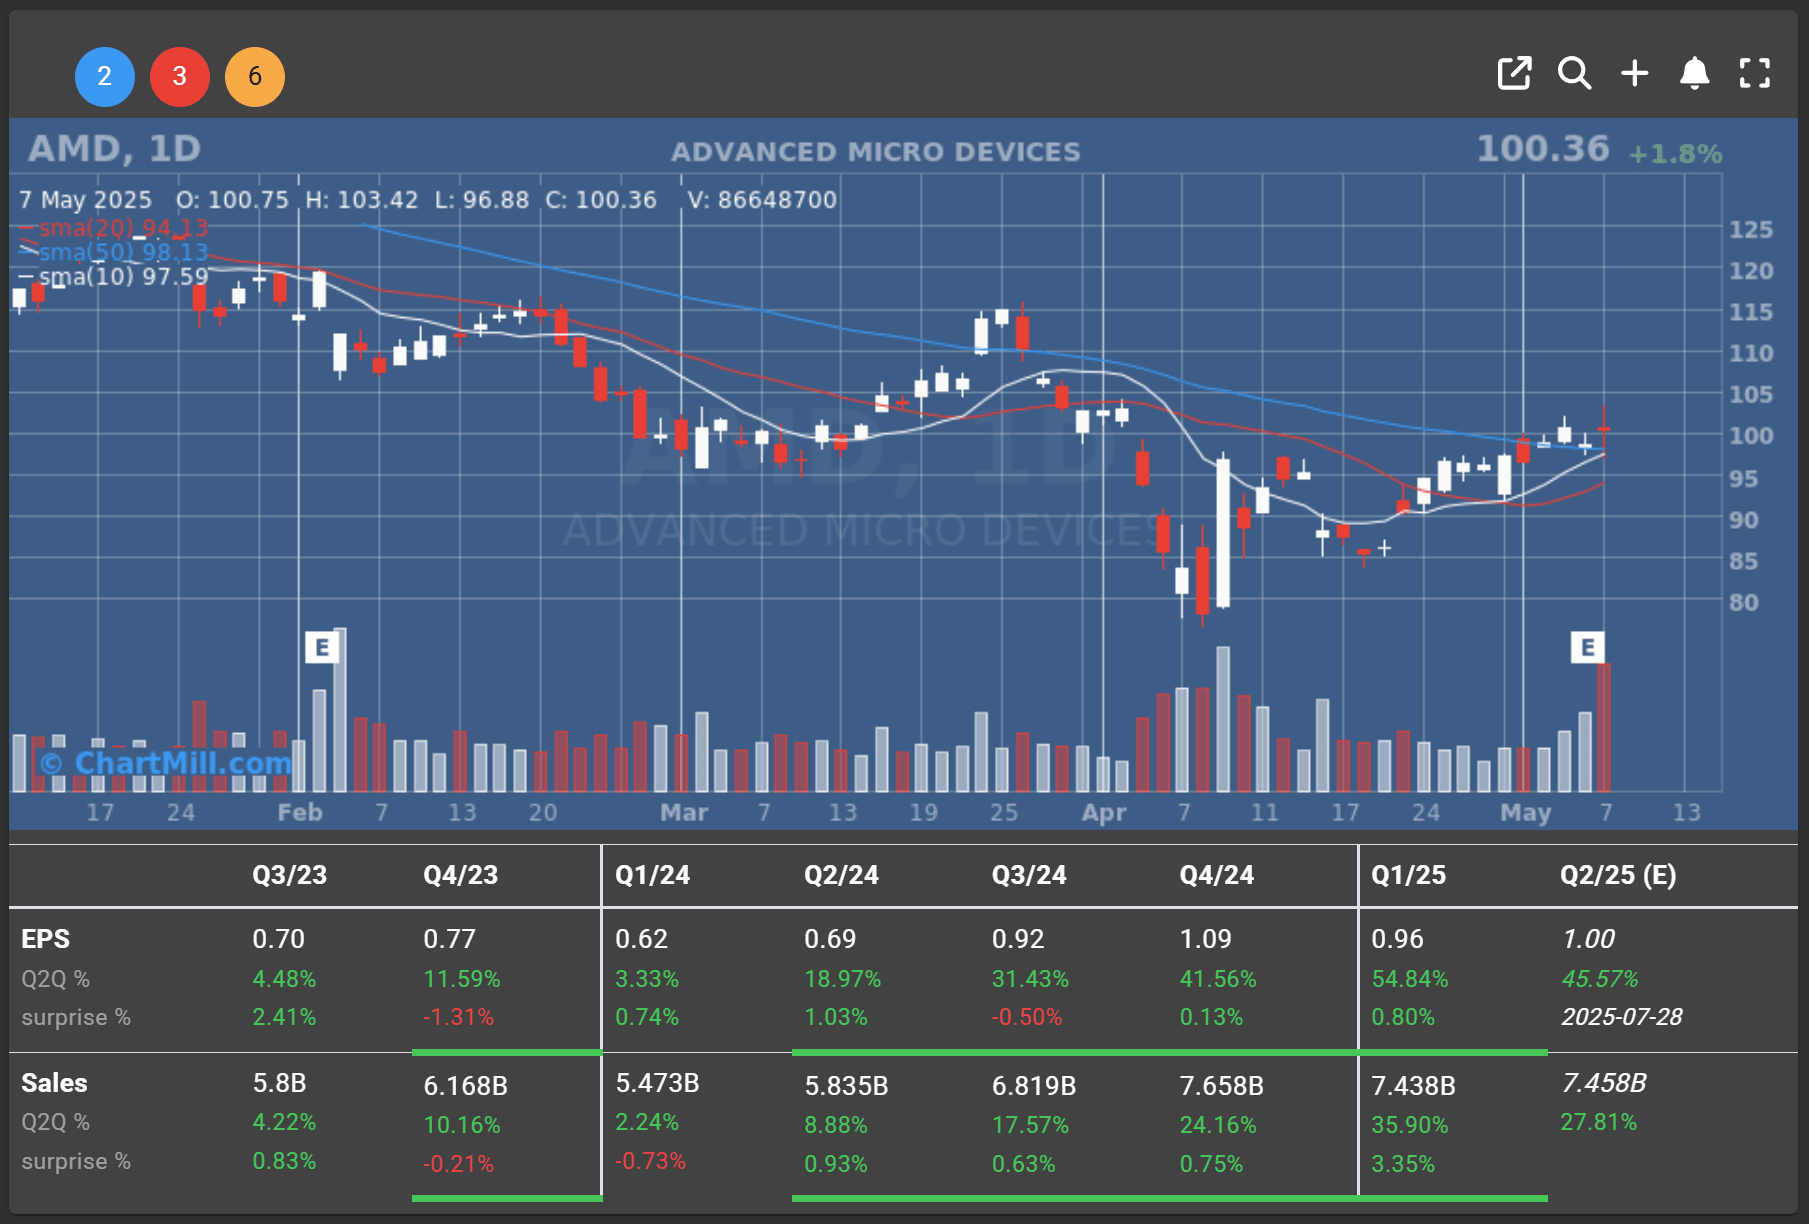Select the Q1/24 column header
This screenshot has width=1809, height=1224.
[653, 875]
